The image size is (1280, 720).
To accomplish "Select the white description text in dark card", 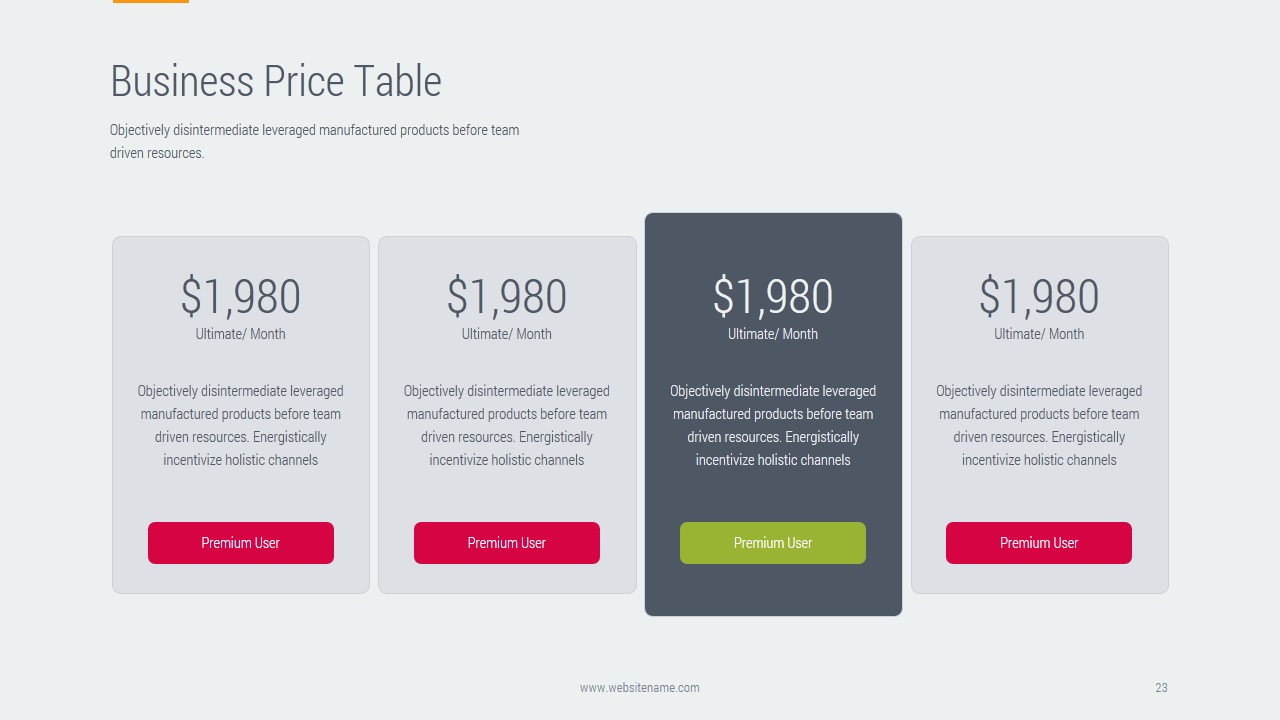I will [773, 425].
